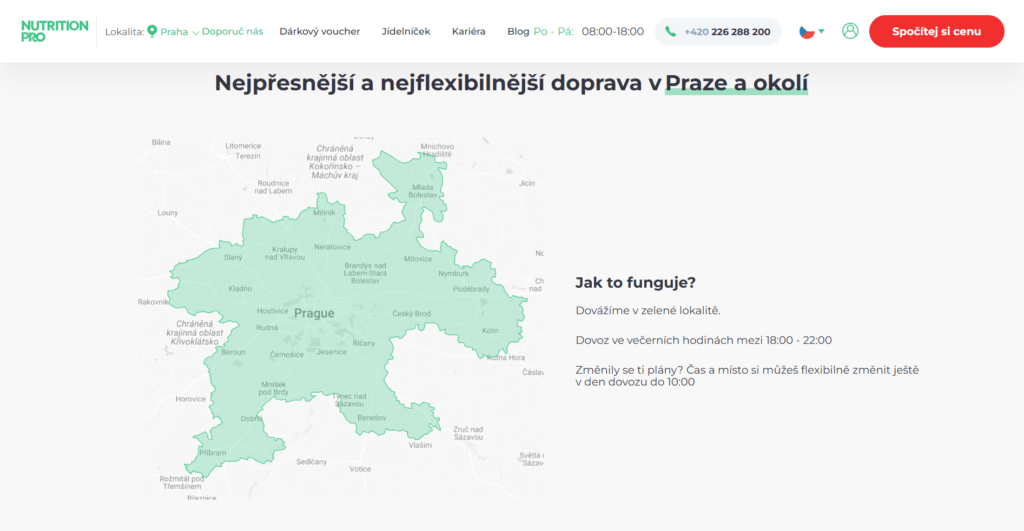
Task: Open the Doporuč nás link
Action: (232, 31)
